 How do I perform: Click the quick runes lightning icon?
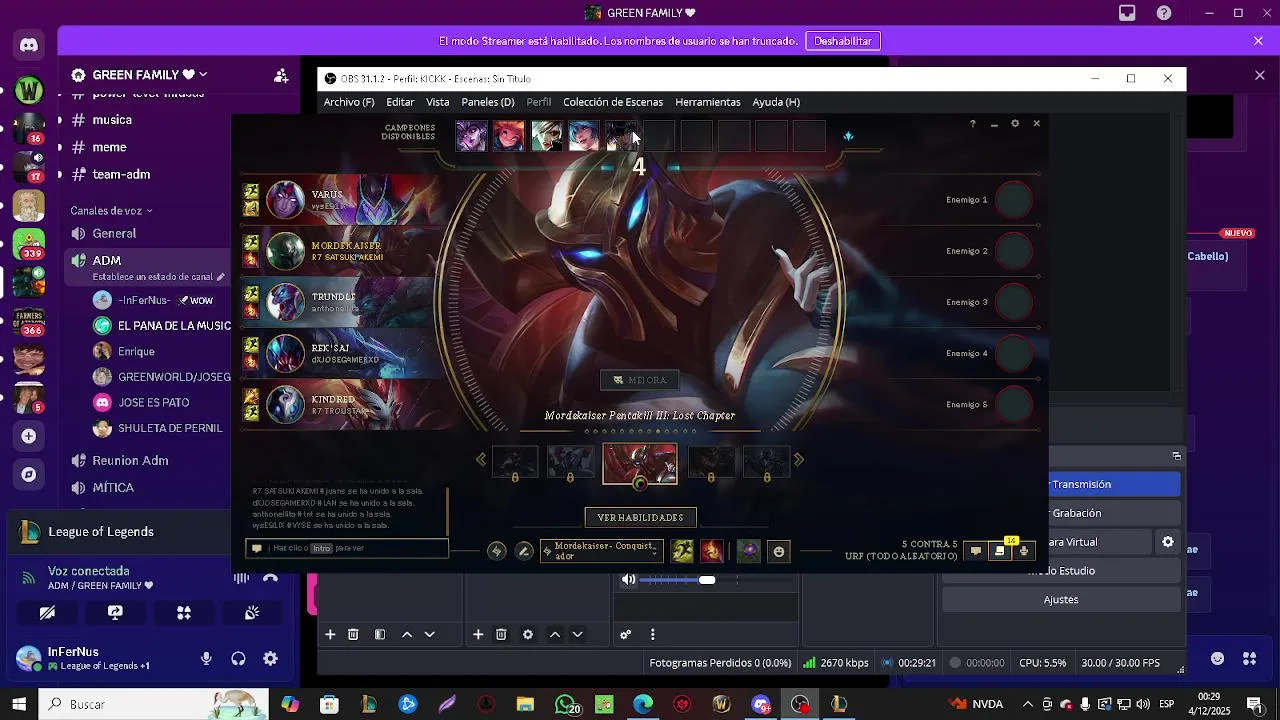[496, 551]
